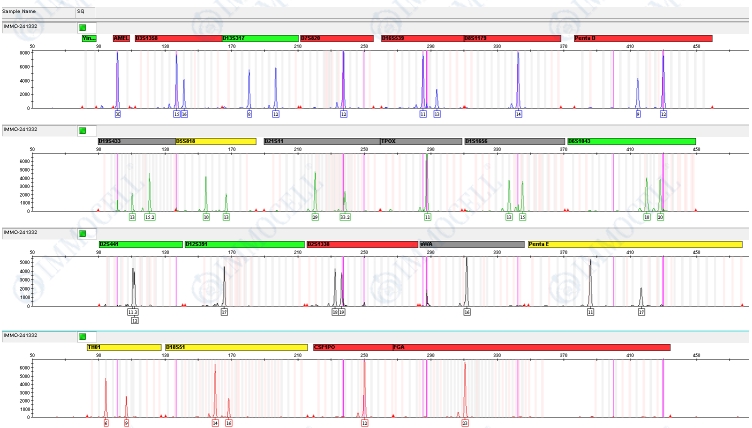The image size is (752, 428).
Task: Select the TH01 marker bar
Action: (124, 347)
